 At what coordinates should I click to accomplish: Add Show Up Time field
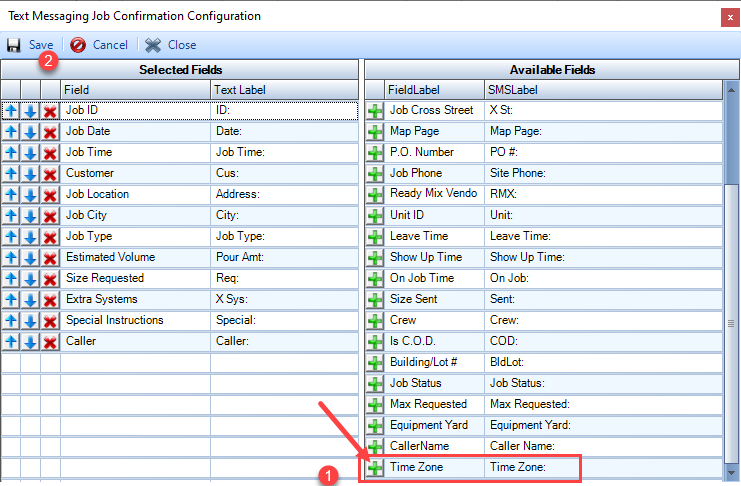tap(375, 258)
